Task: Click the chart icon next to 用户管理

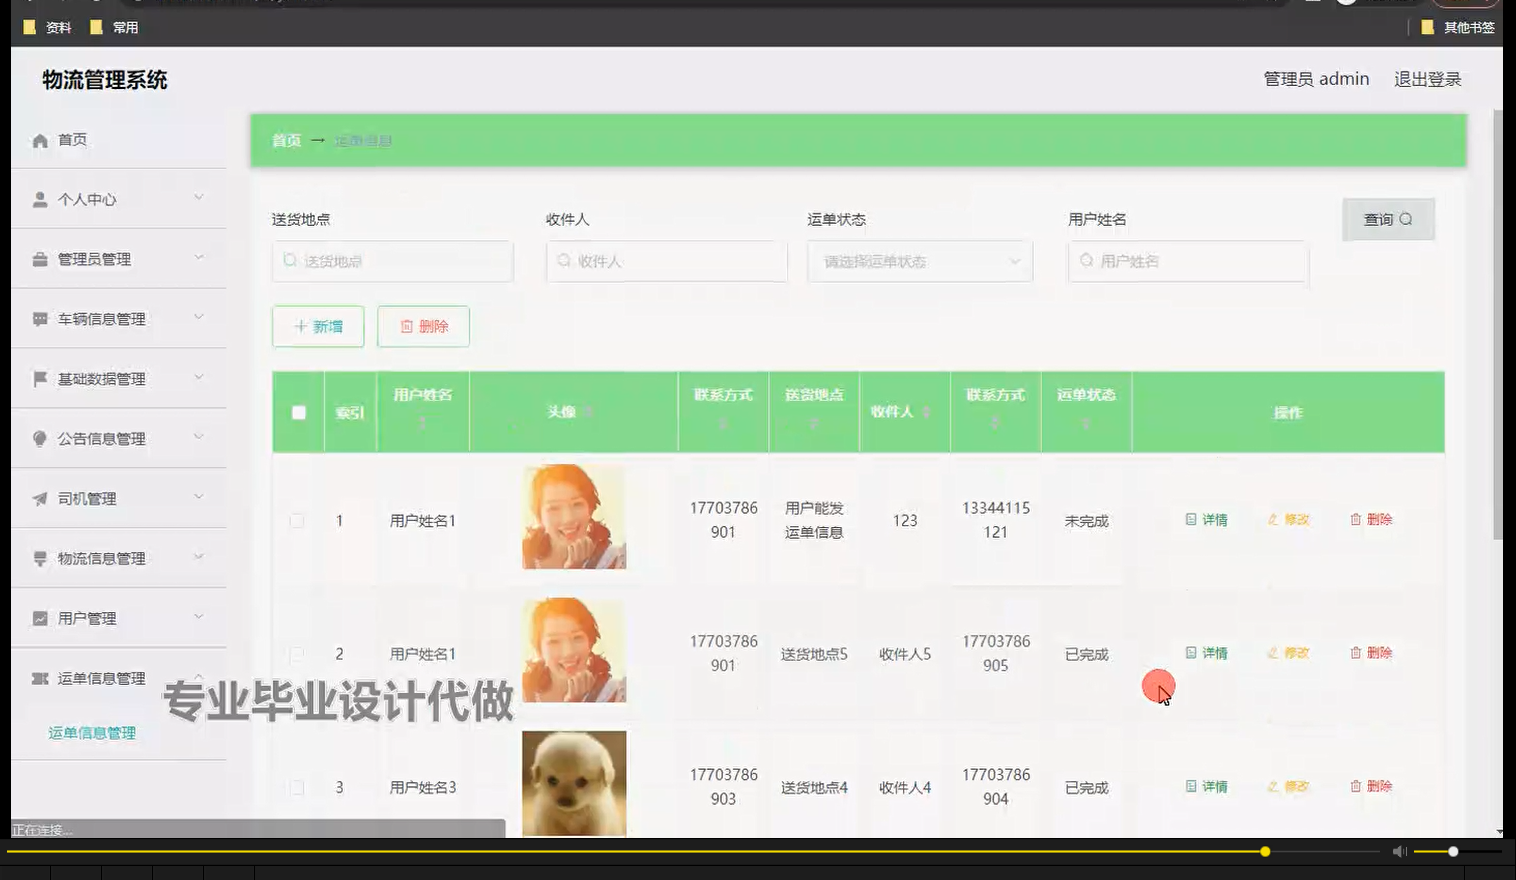Action: 39,617
